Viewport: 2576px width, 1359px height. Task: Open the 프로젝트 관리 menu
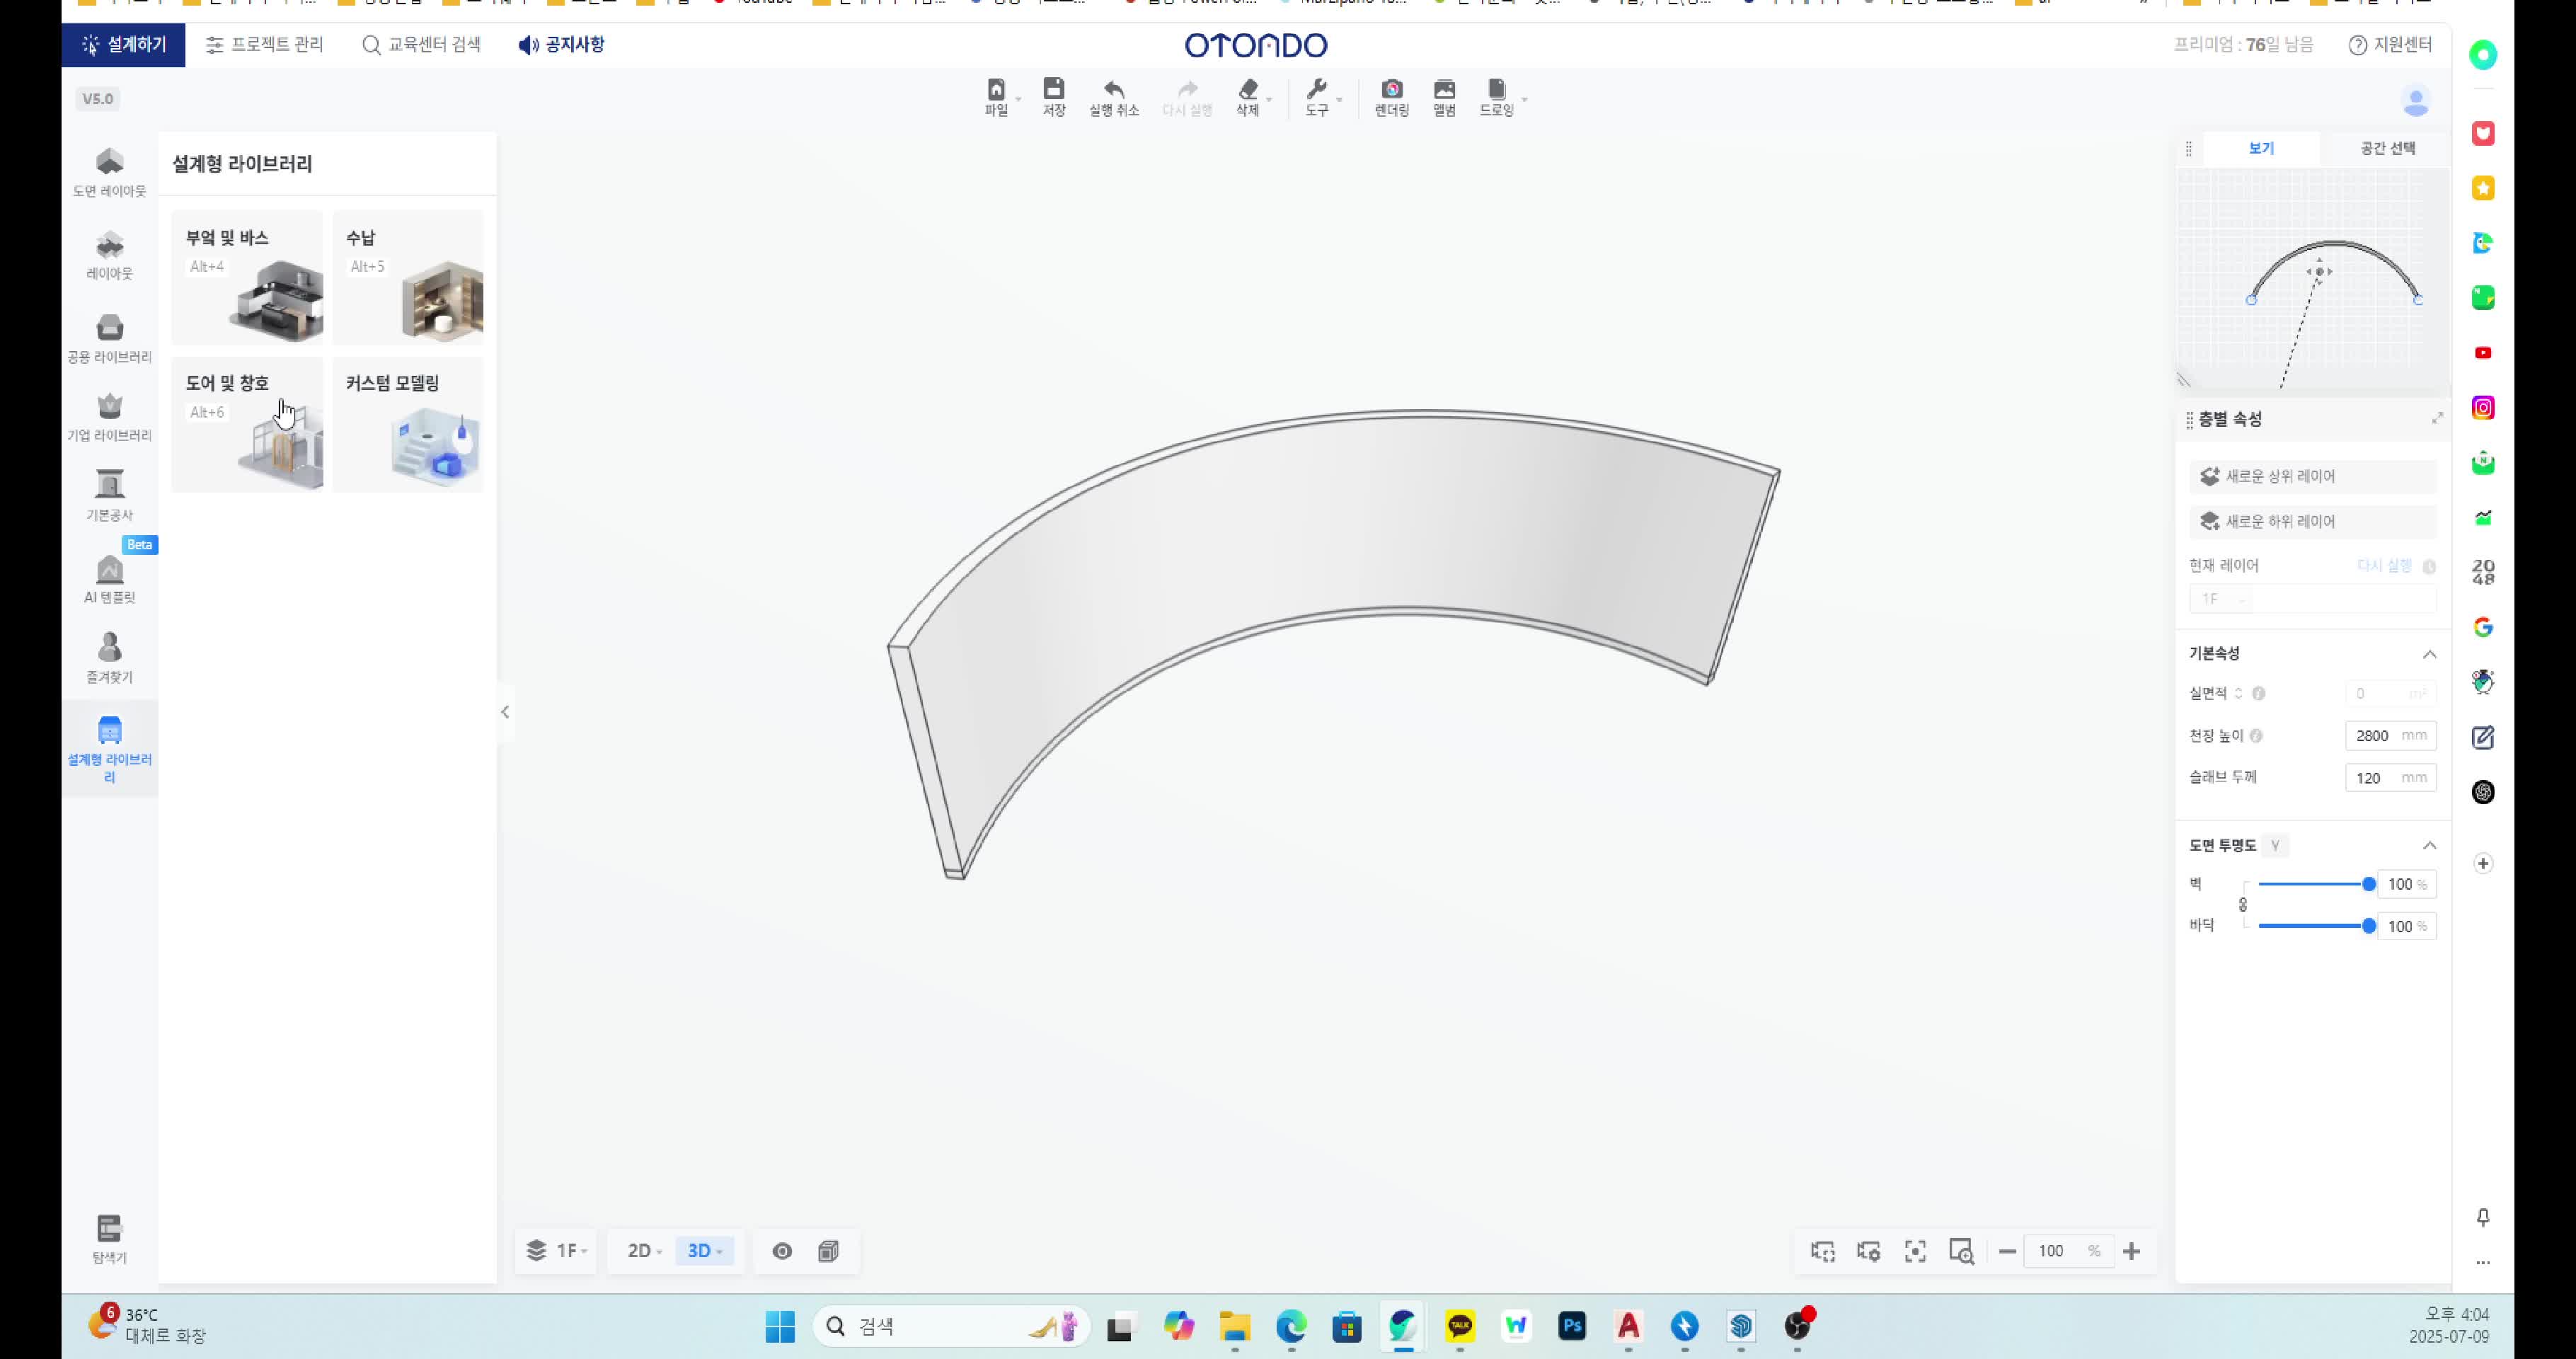(x=265, y=44)
